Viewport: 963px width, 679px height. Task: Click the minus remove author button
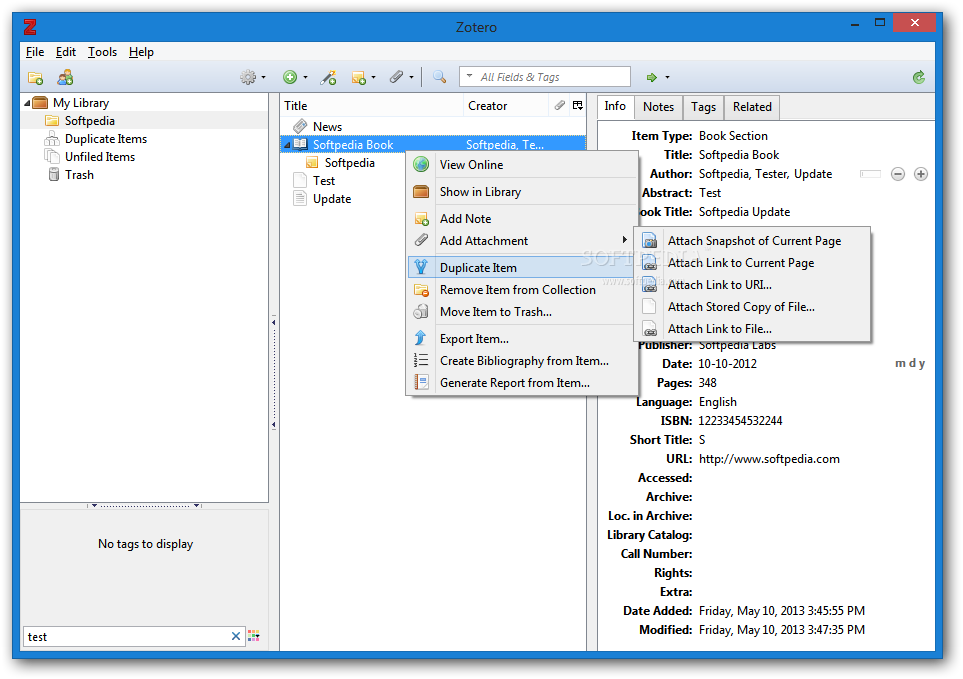point(898,174)
